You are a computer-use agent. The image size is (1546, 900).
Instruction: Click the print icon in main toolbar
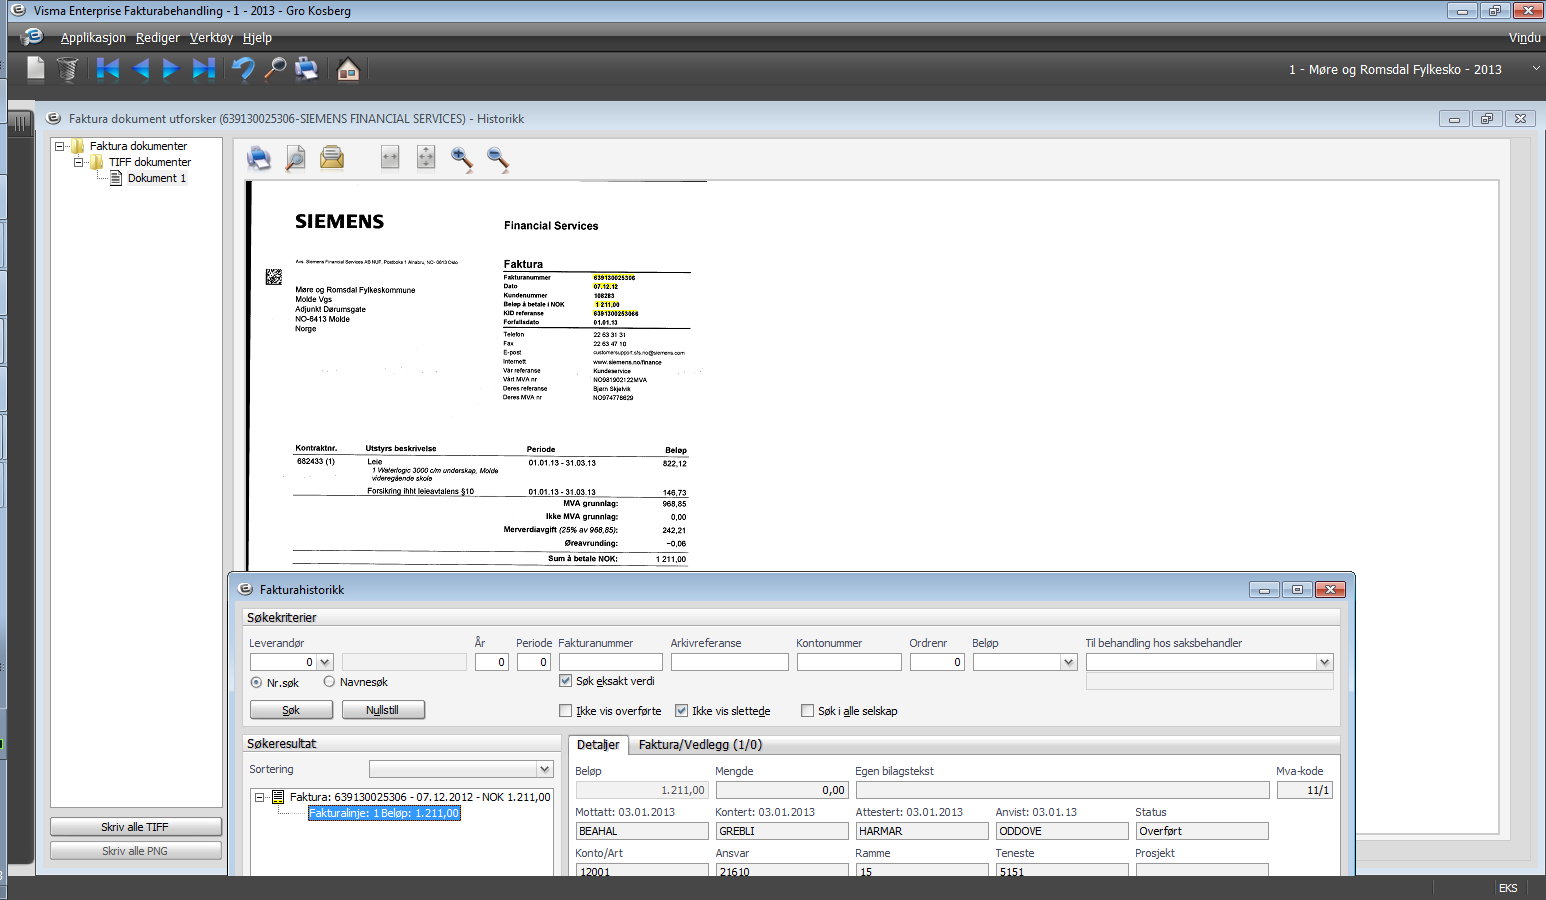307,68
